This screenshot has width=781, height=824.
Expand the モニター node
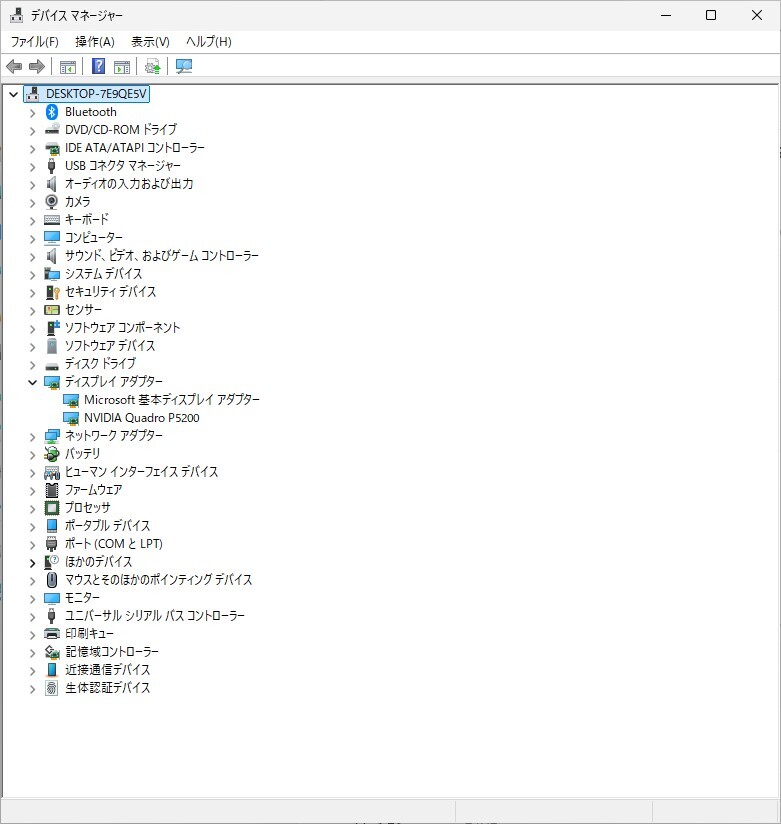coord(33,599)
